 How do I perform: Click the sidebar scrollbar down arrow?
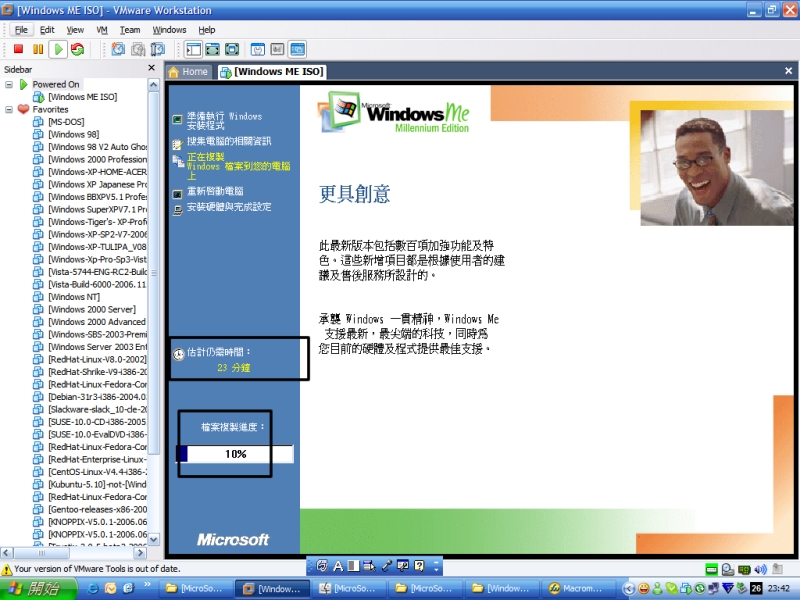point(153,539)
